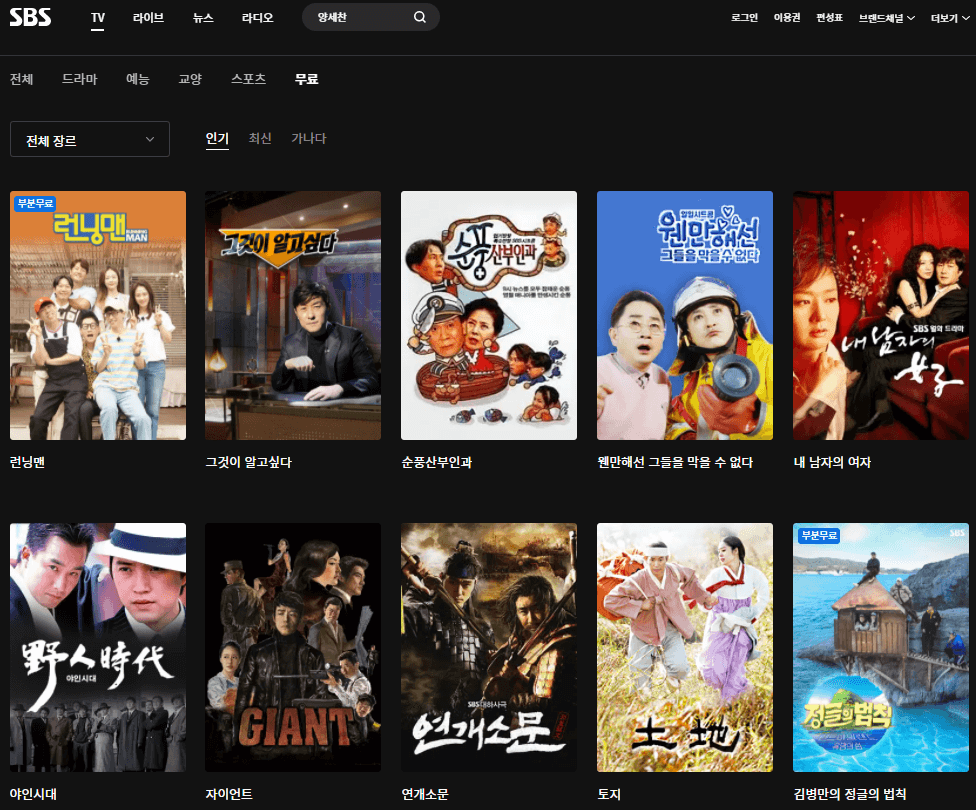Open the 순풍산부인과 poster
The image size is (976, 810).
tap(489, 315)
